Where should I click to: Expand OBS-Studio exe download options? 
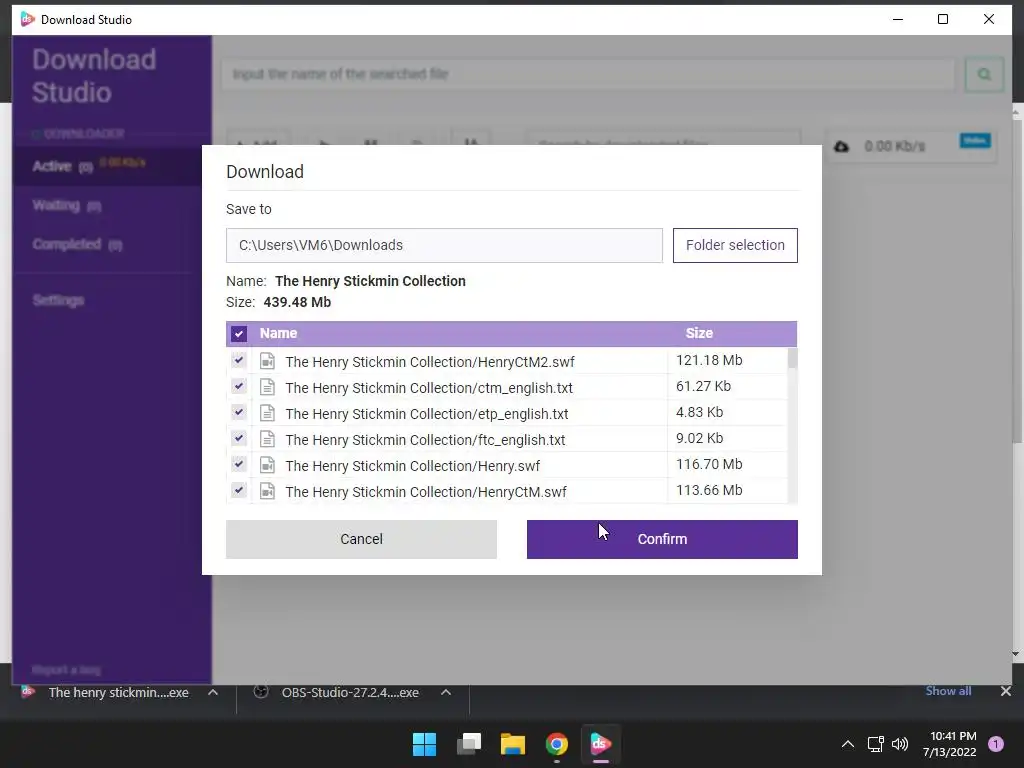tap(446, 692)
